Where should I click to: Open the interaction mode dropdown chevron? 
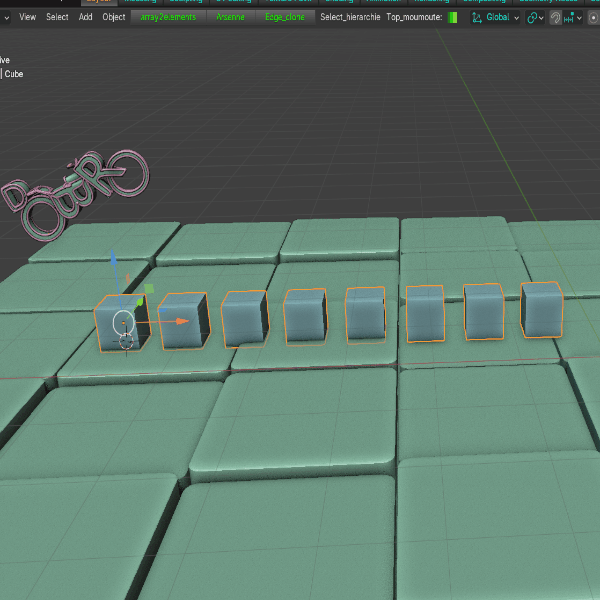coord(7,17)
